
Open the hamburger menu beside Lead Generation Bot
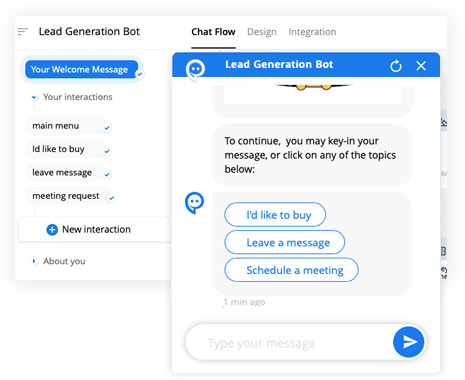(x=23, y=32)
